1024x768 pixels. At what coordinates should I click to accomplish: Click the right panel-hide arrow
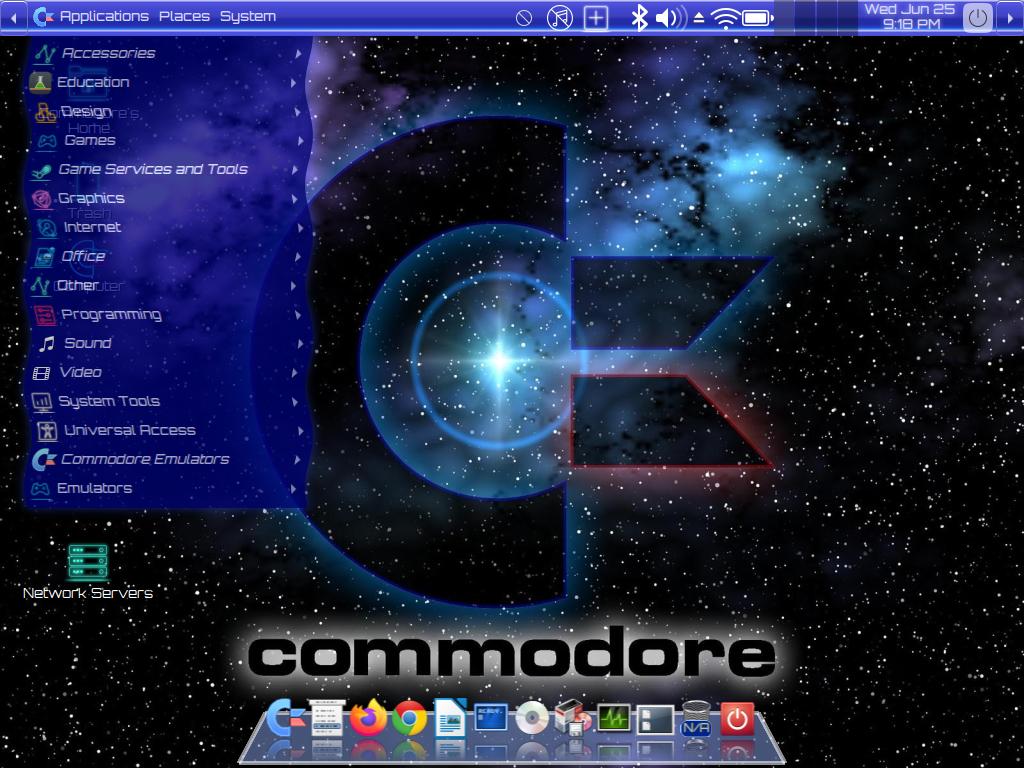[x=1010, y=18]
